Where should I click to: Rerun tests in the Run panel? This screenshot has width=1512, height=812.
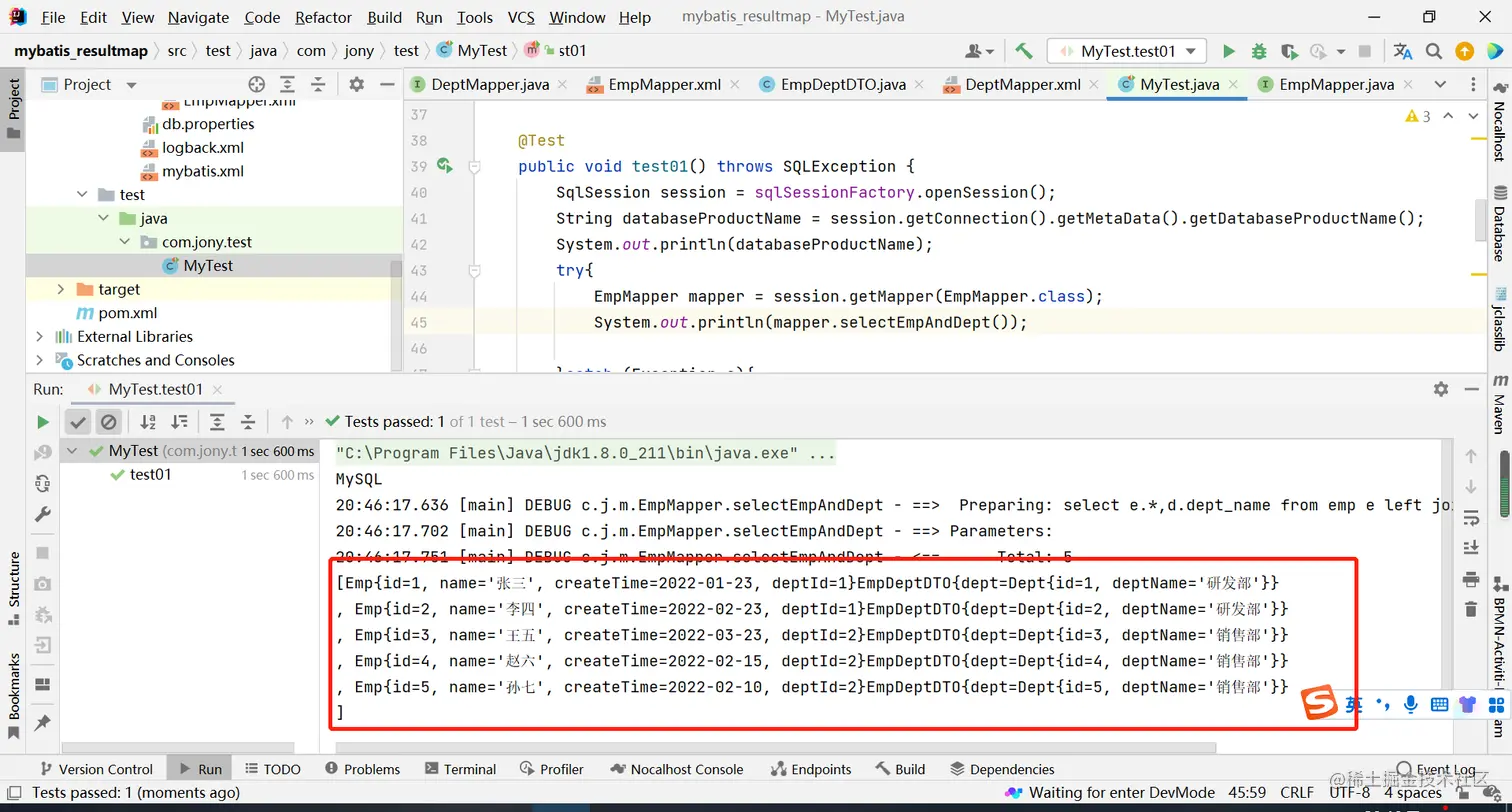pyautogui.click(x=43, y=422)
